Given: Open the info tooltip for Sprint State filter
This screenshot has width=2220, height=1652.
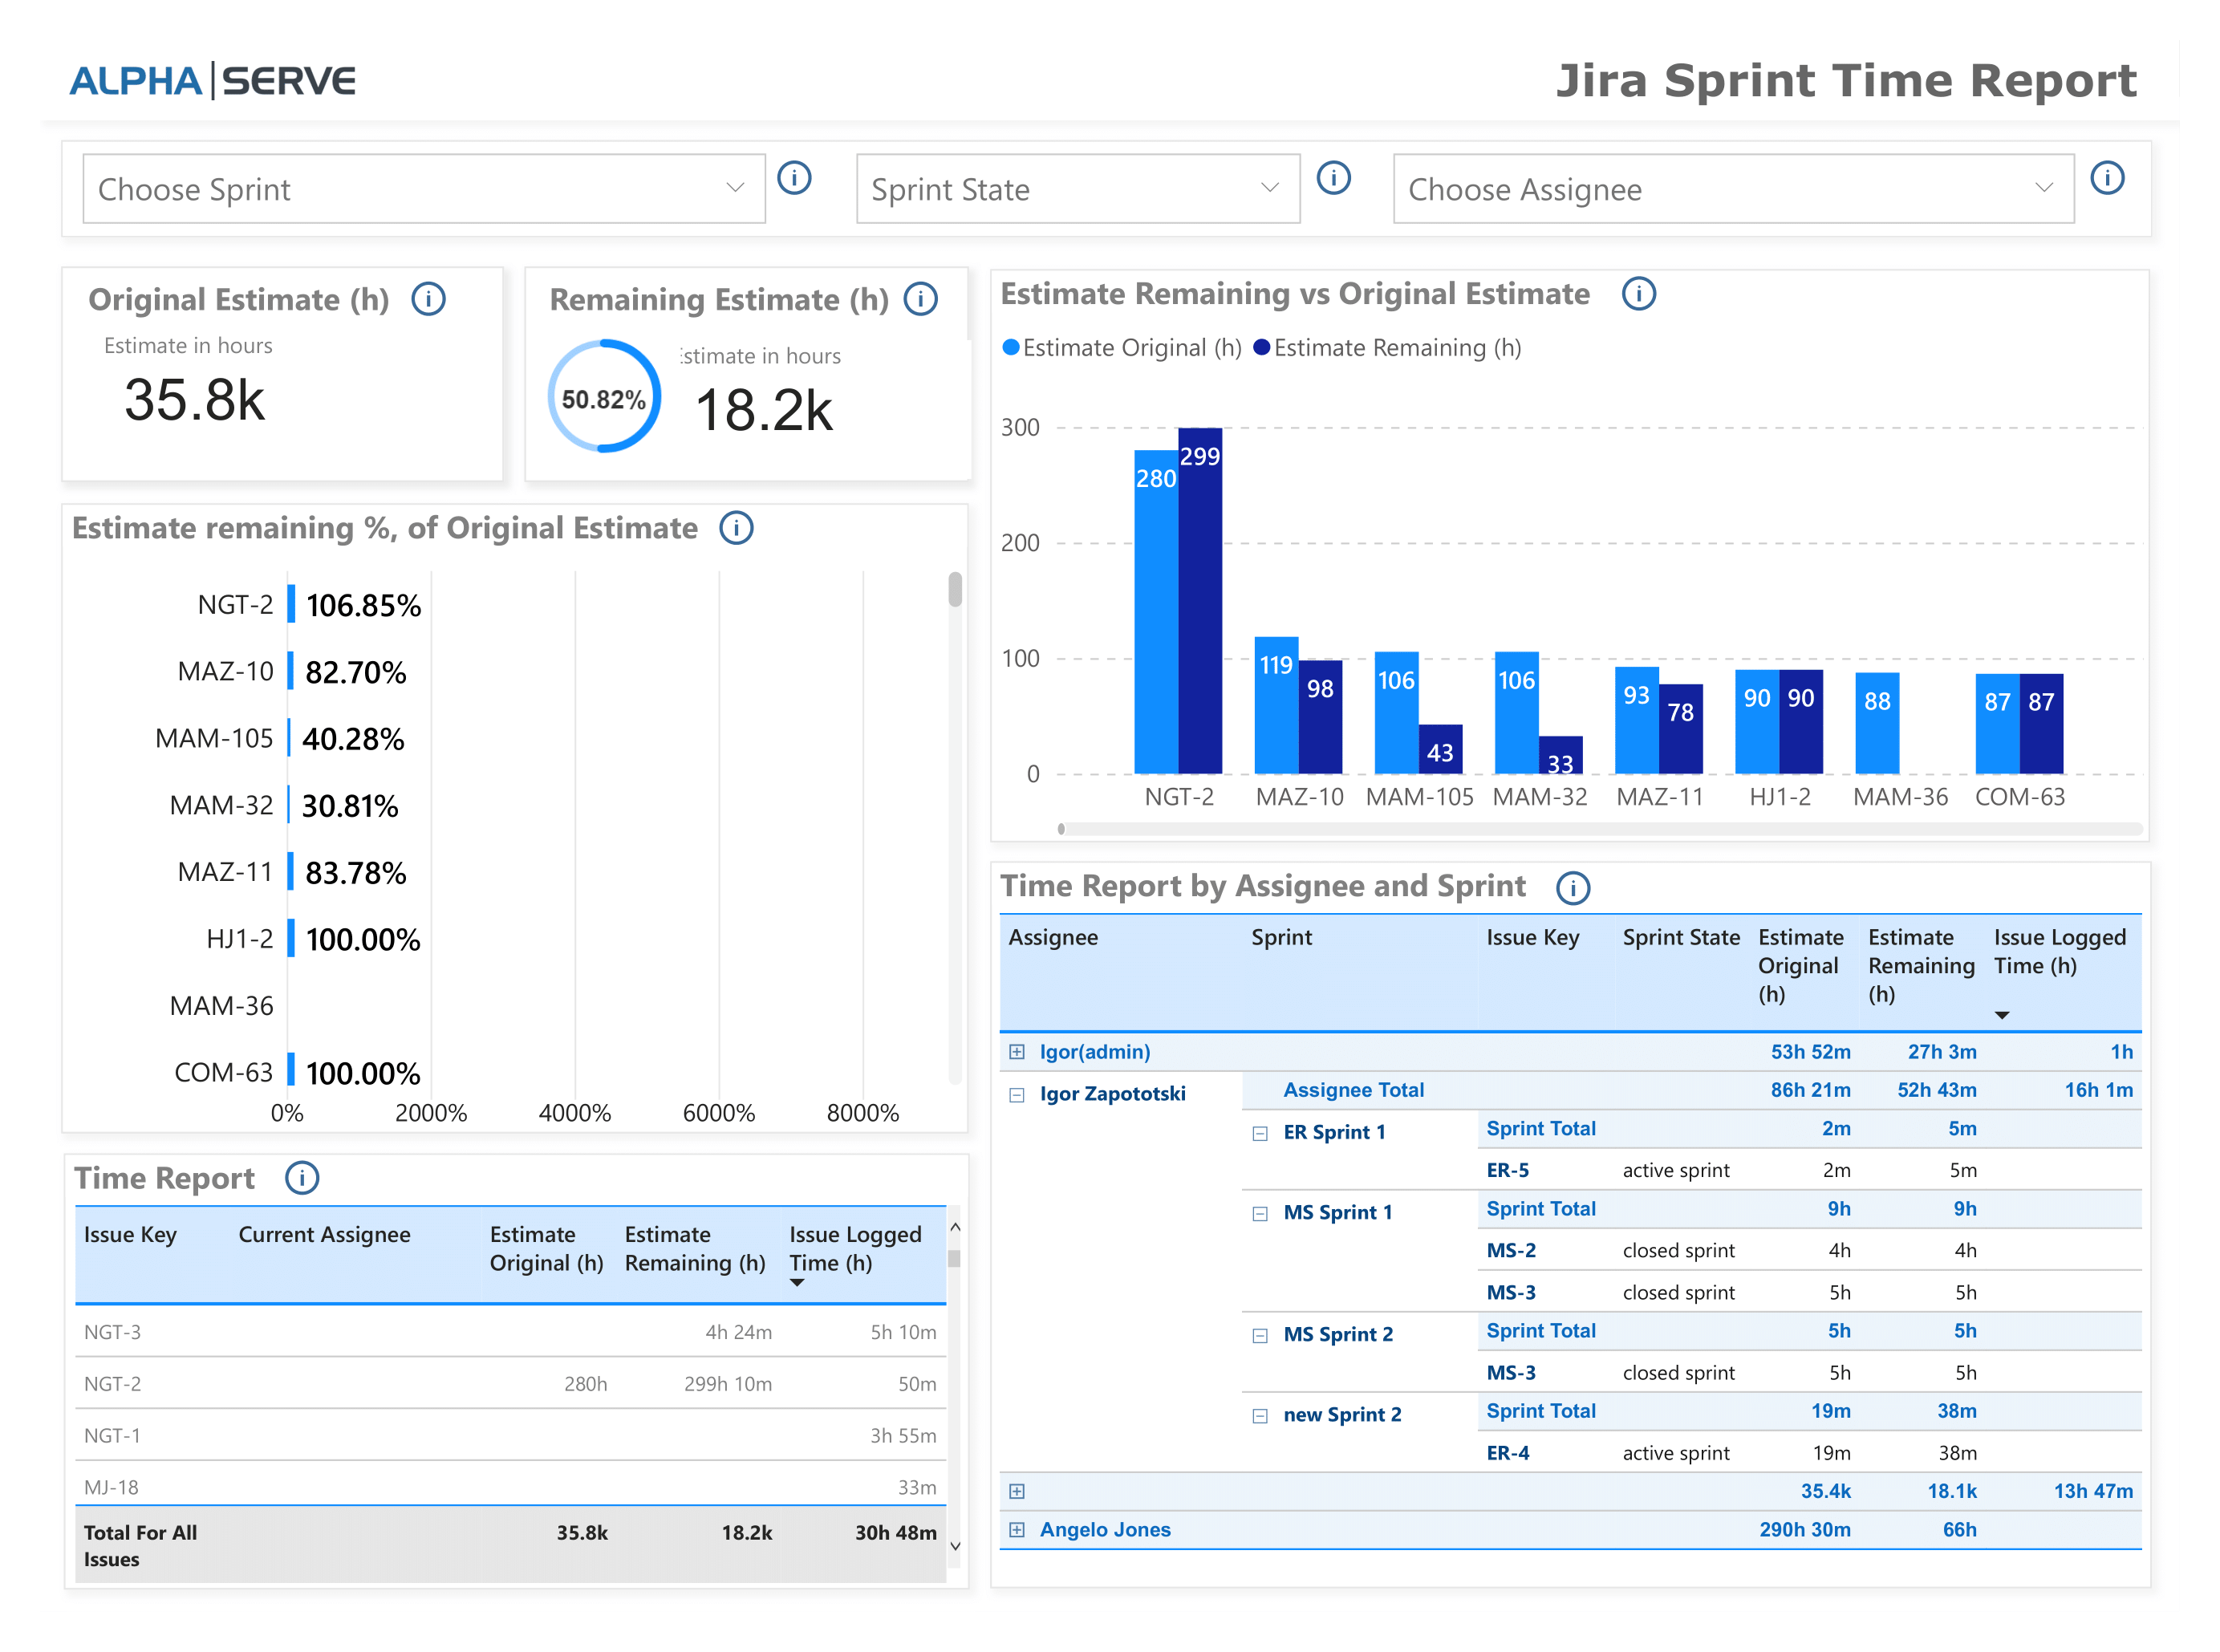Looking at the screenshot, I should [1335, 178].
